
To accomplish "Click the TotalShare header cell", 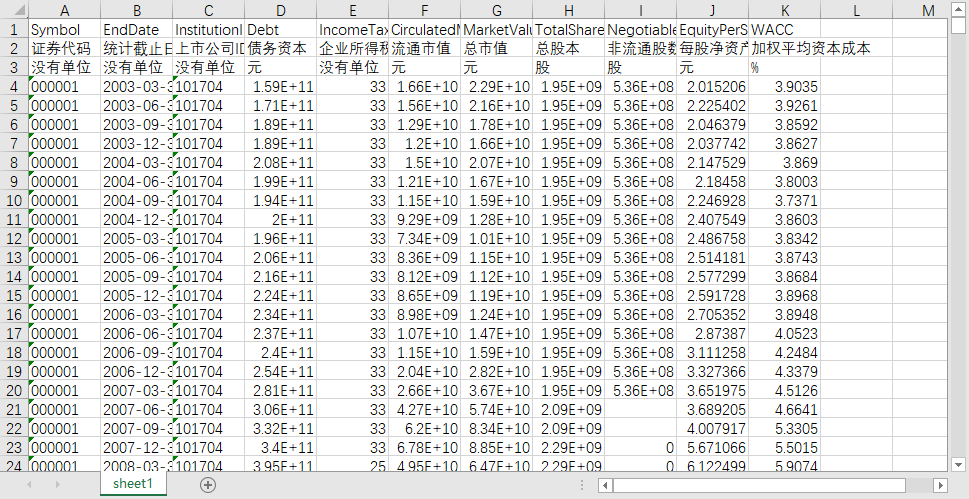I will point(569,29).
